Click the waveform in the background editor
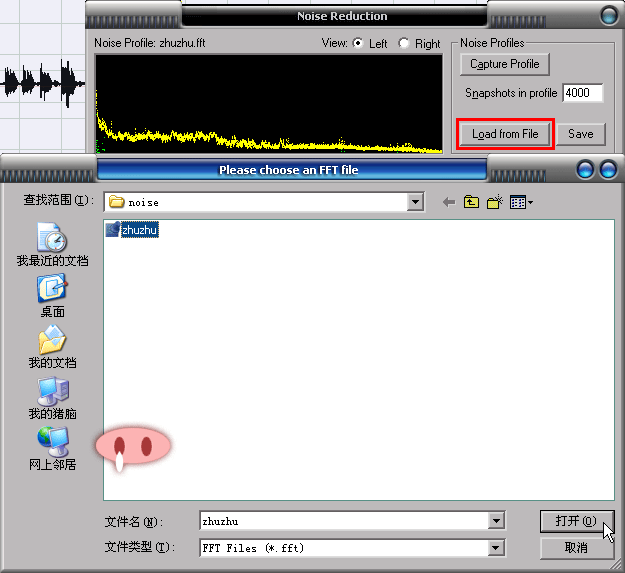 click(43, 83)
